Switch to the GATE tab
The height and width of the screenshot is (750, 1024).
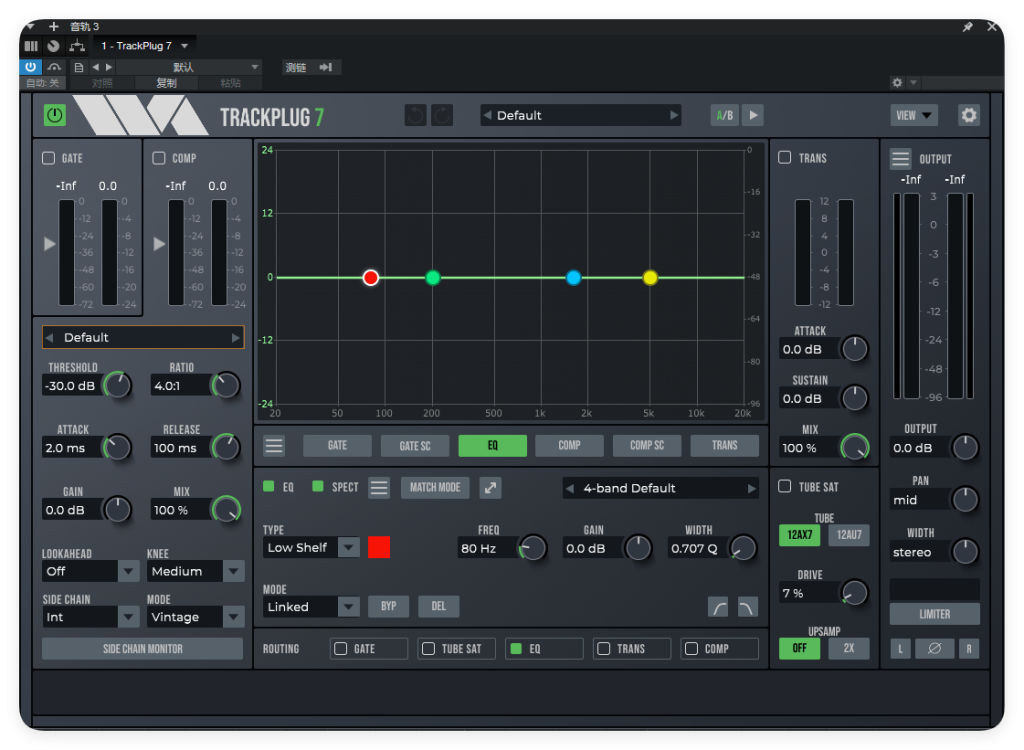(337, 446)
